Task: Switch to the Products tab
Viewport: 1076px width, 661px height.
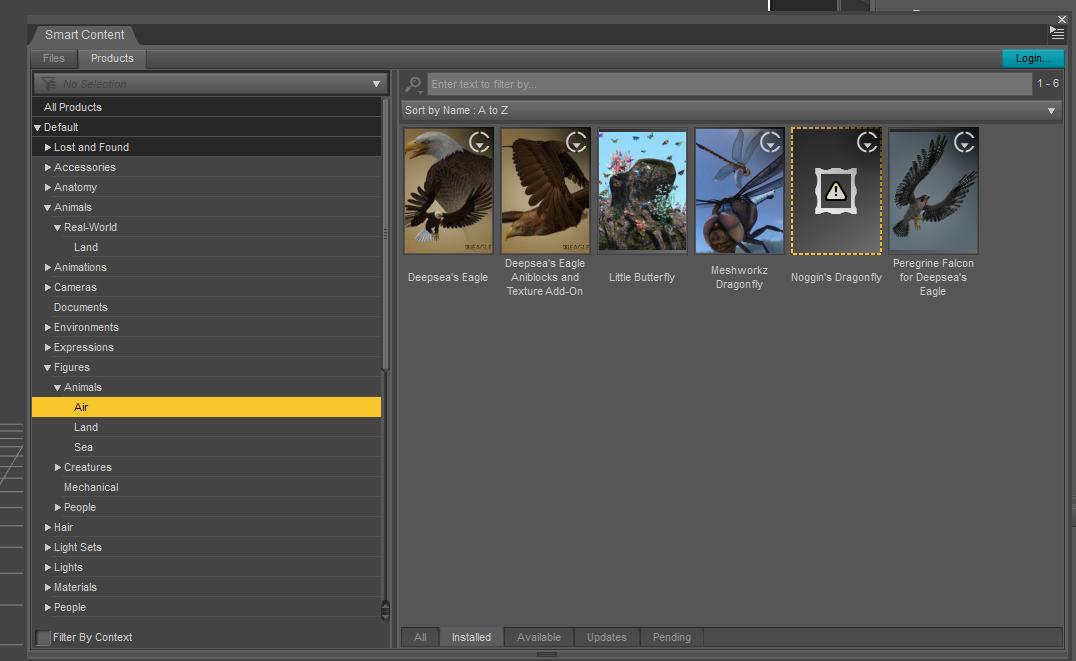Action: [112, 58]
